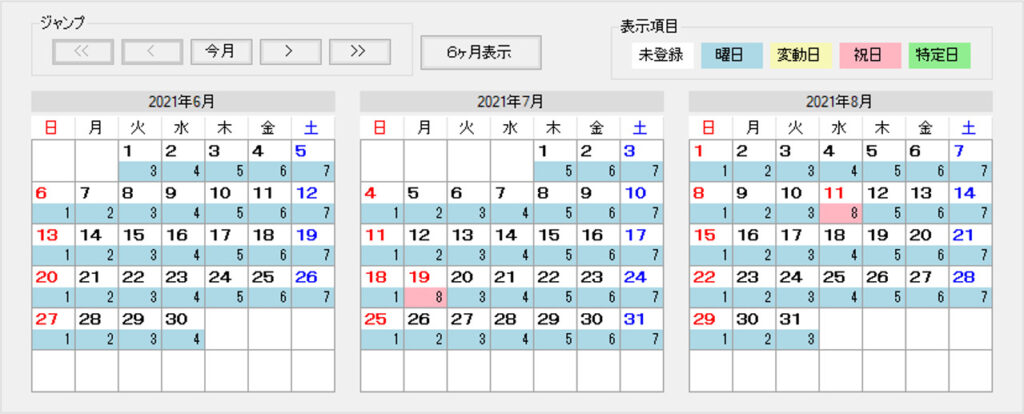This screenshot has width=1024, height=414.
Task: Select June 30 in the calendar
Action: tap(182, 326)
